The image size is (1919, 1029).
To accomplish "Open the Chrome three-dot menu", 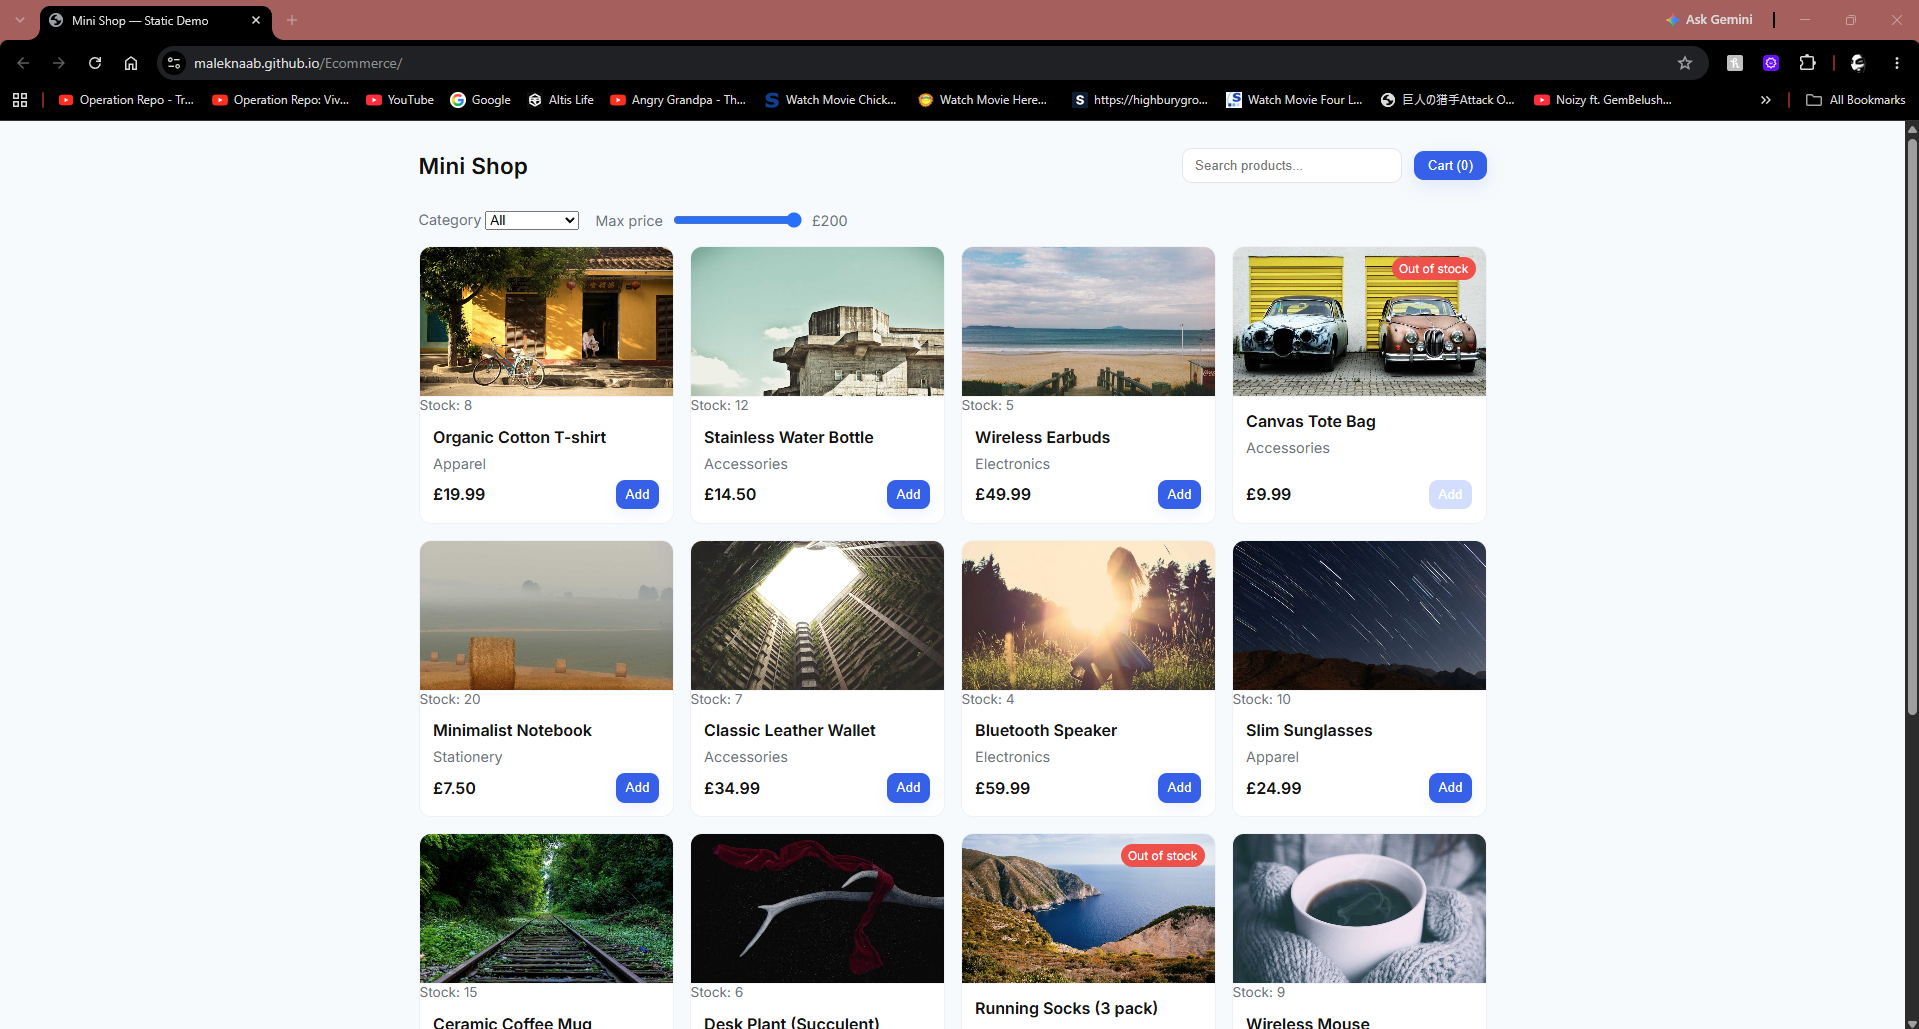I will tap(1897, 63).
